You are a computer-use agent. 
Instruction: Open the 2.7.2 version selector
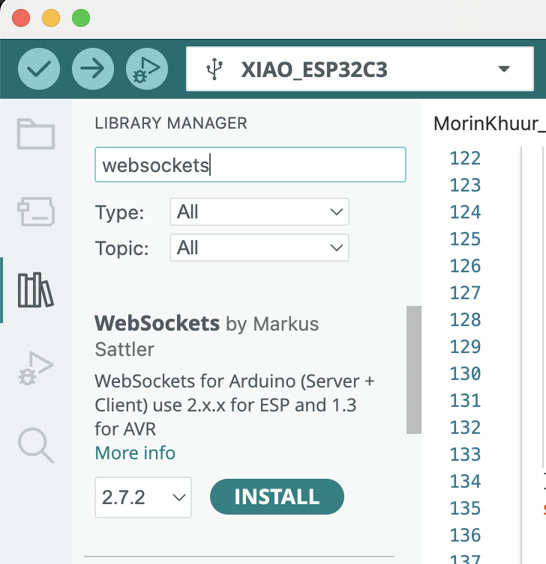click(143, 497)
